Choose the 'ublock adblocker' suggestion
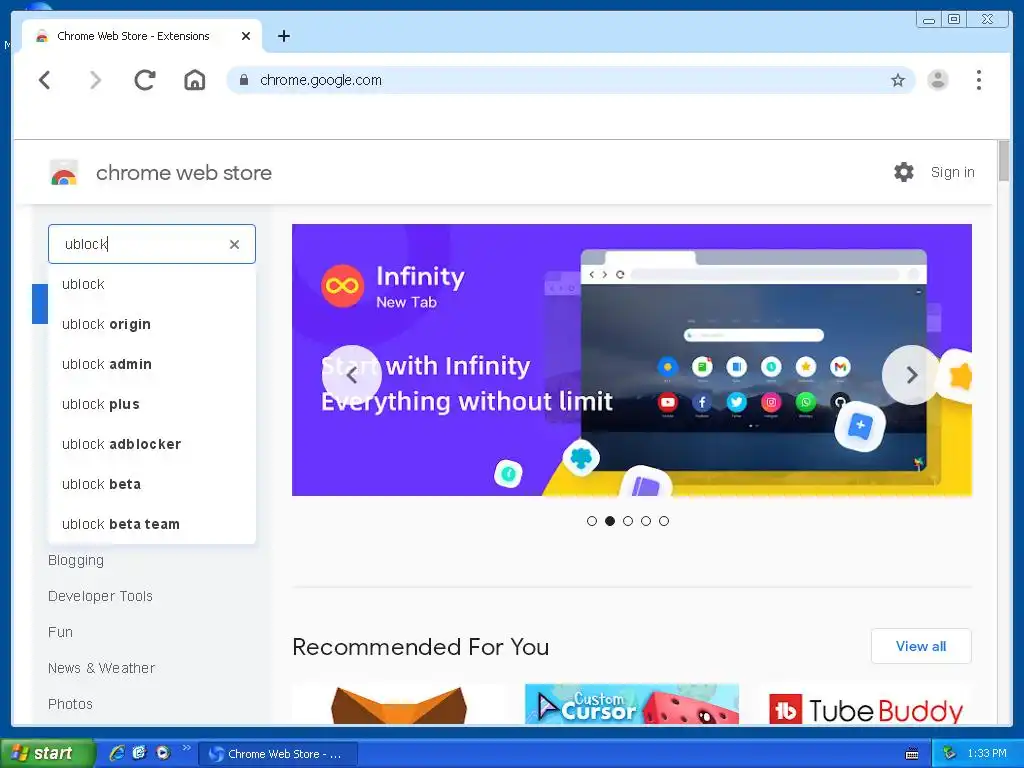Screen dimensions: 1024x768 152,444
